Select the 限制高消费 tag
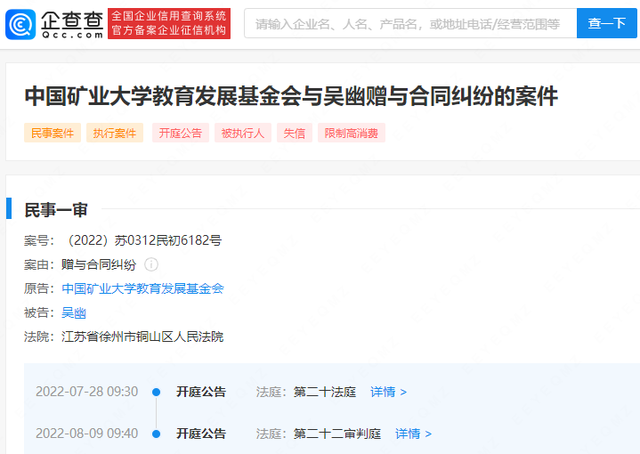The image size is (640, 454). pos(351,133)
